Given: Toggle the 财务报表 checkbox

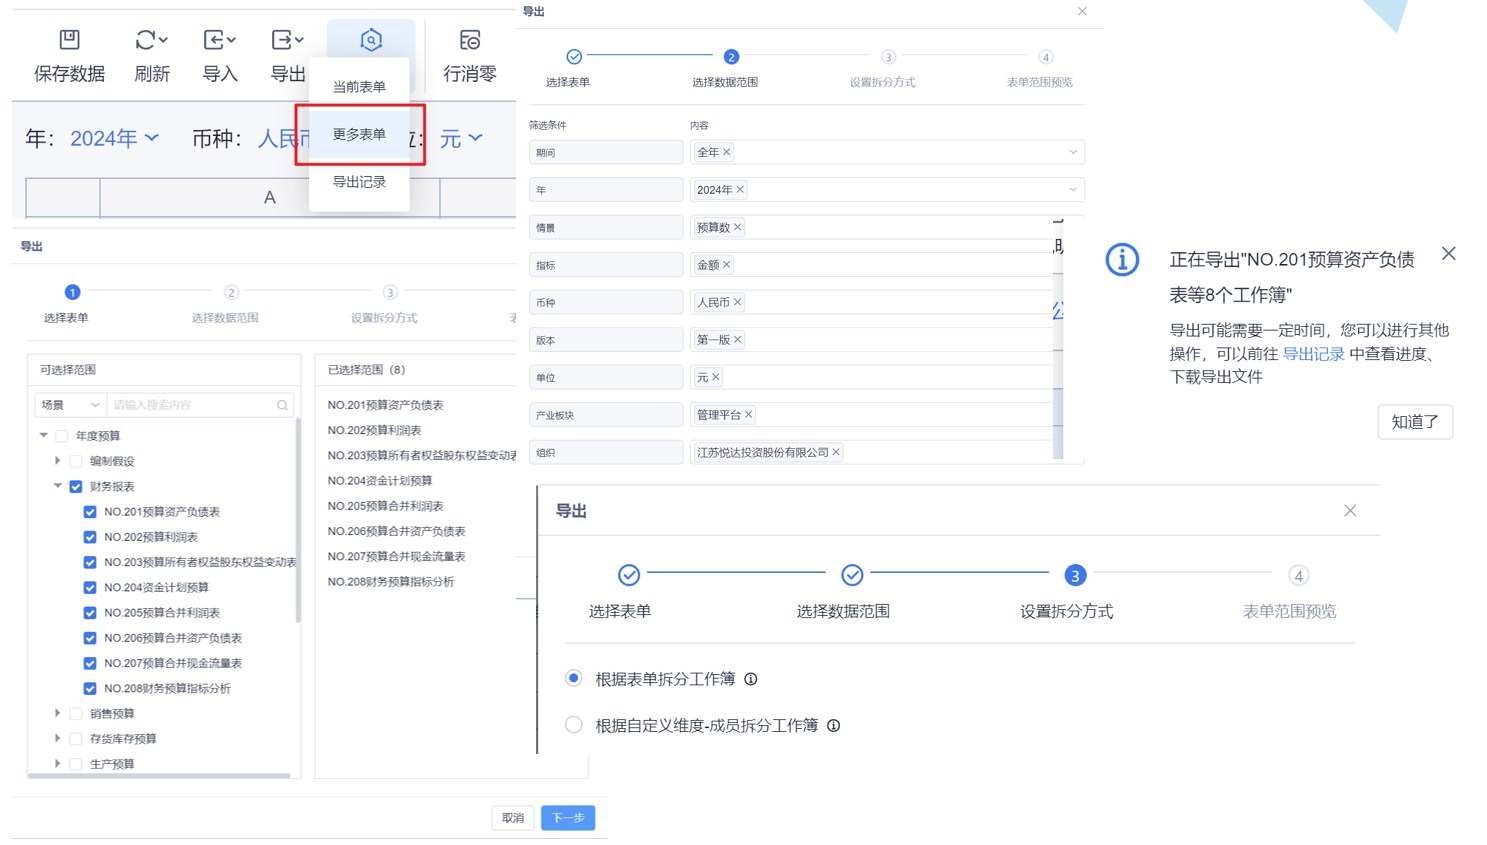Looking at the screenshot, I should point(76,487).
